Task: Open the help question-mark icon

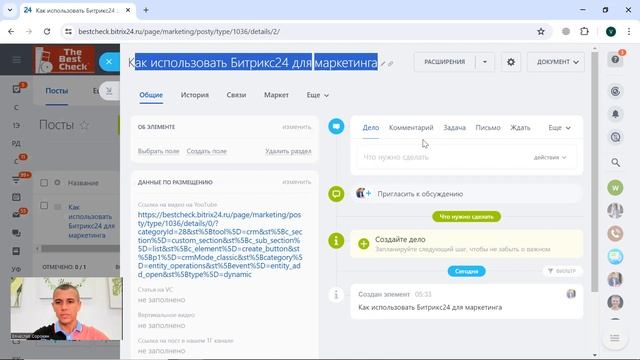Action: point(615,60)
